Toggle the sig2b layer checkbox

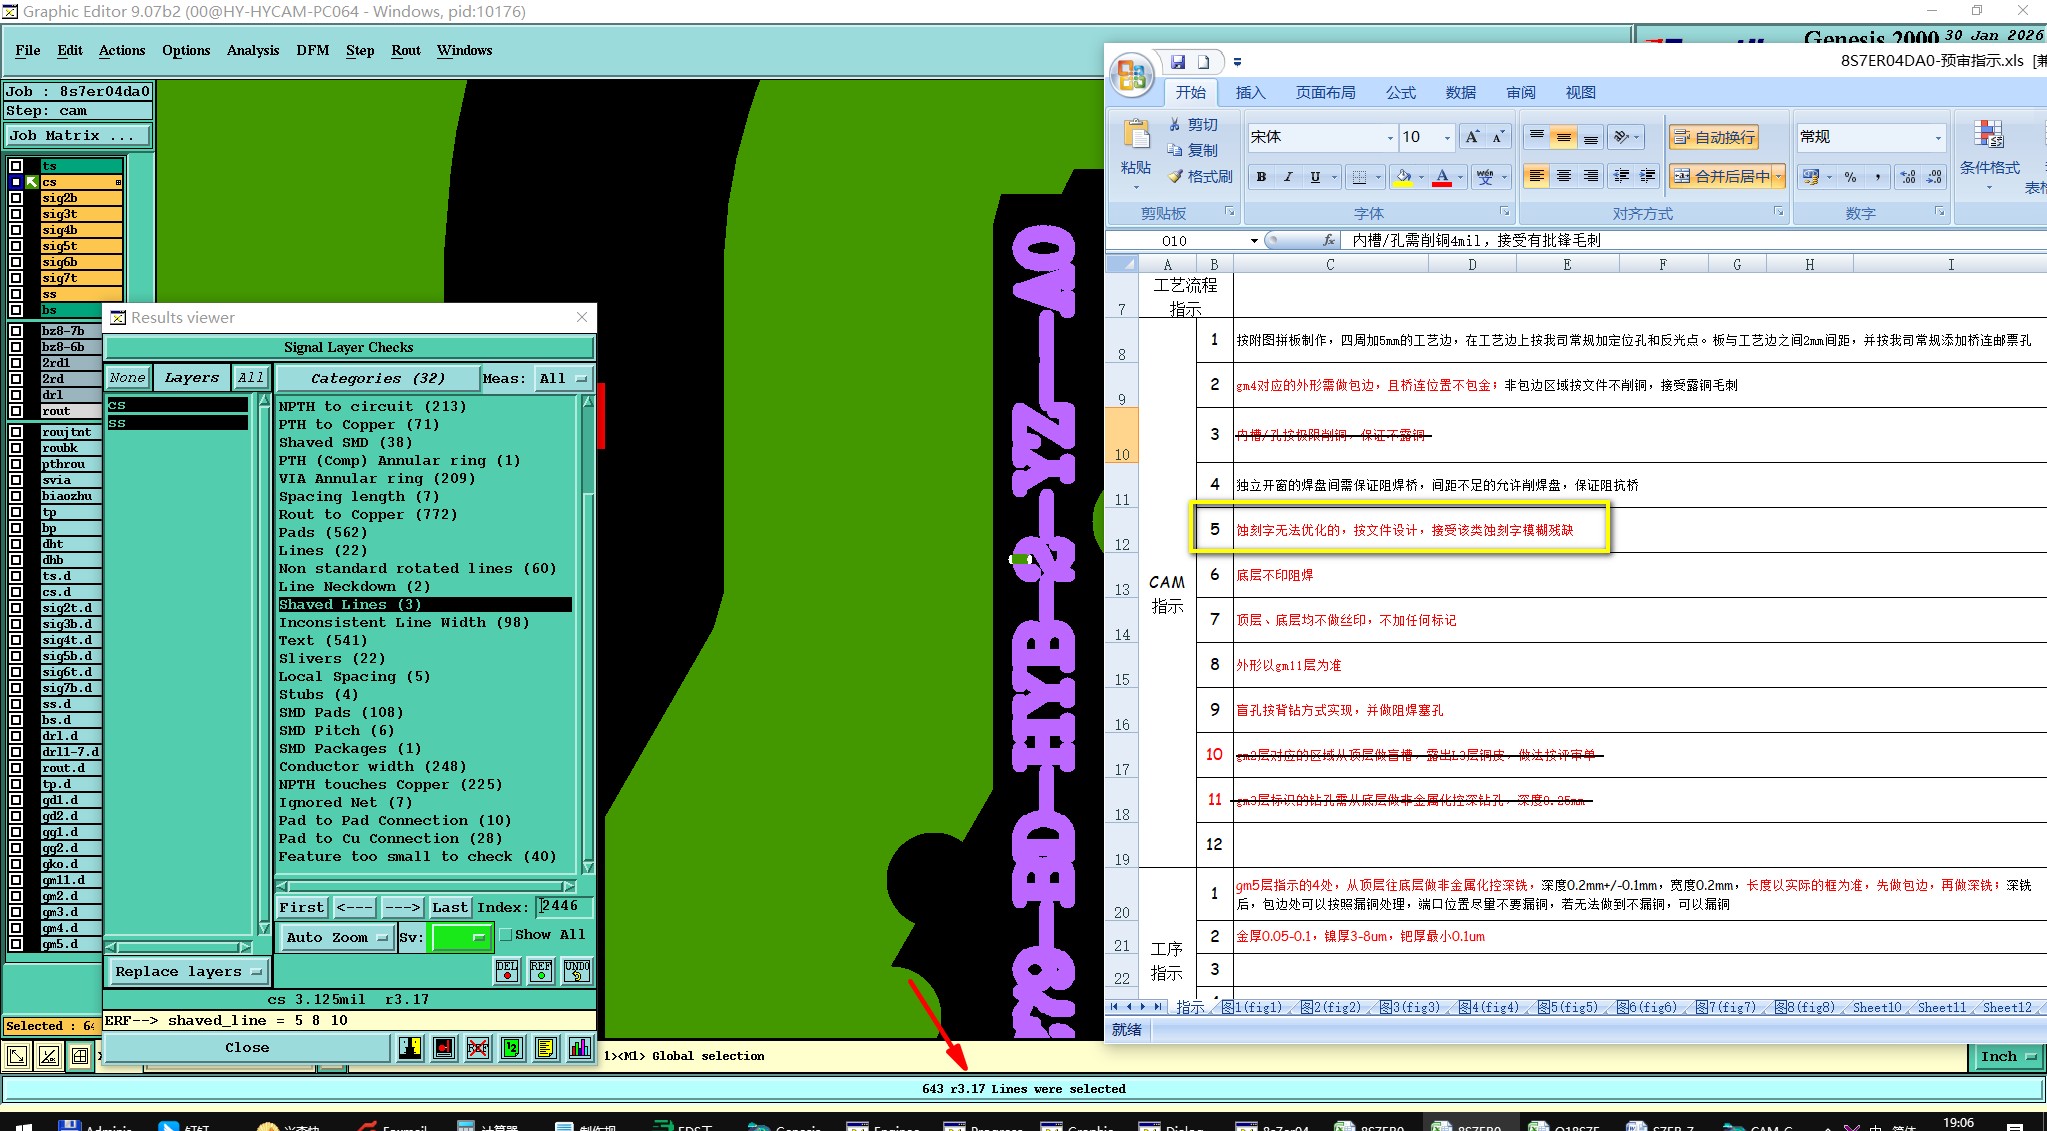(x=16, y=198)
